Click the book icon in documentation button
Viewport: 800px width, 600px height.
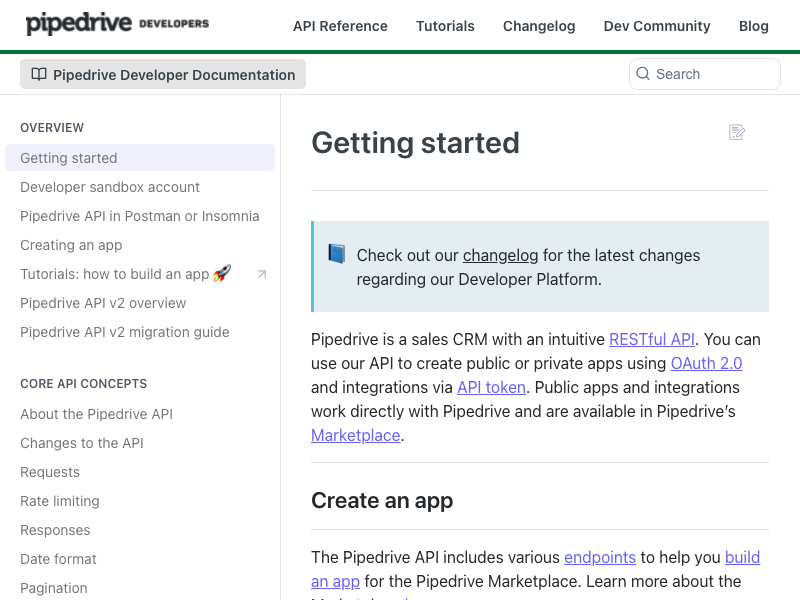[39, 74]
